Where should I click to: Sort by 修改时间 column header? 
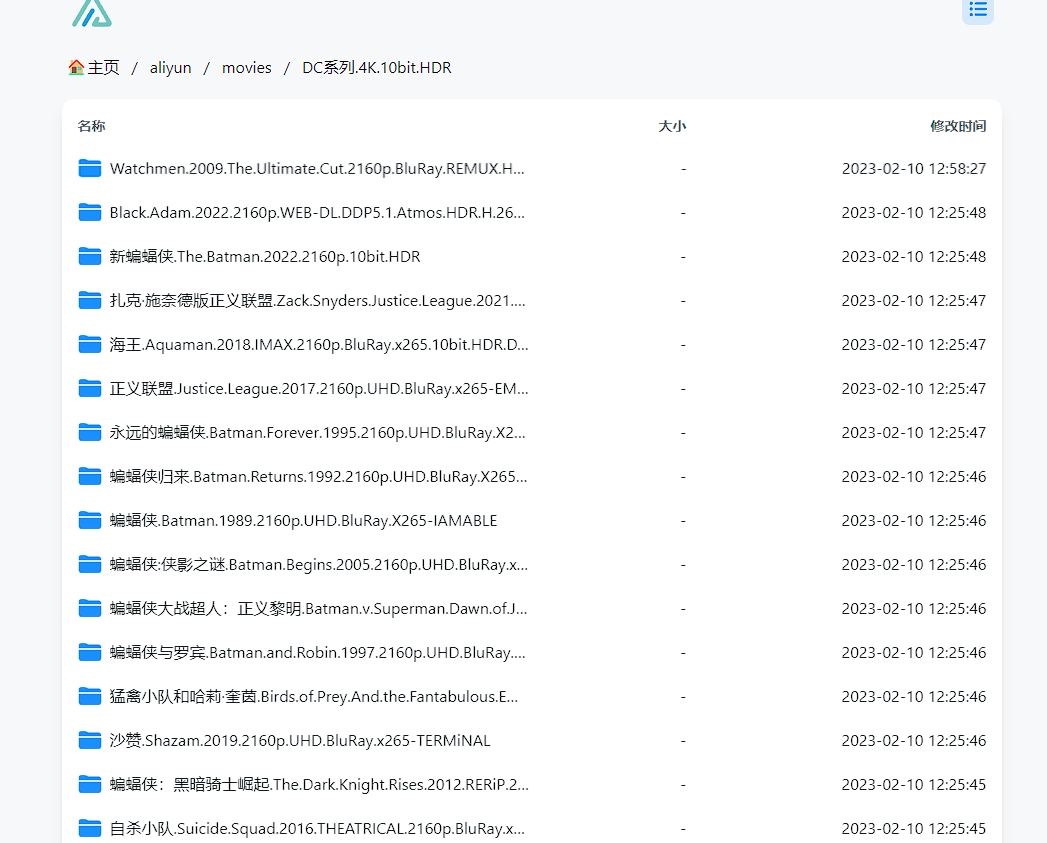coord(958,126)
